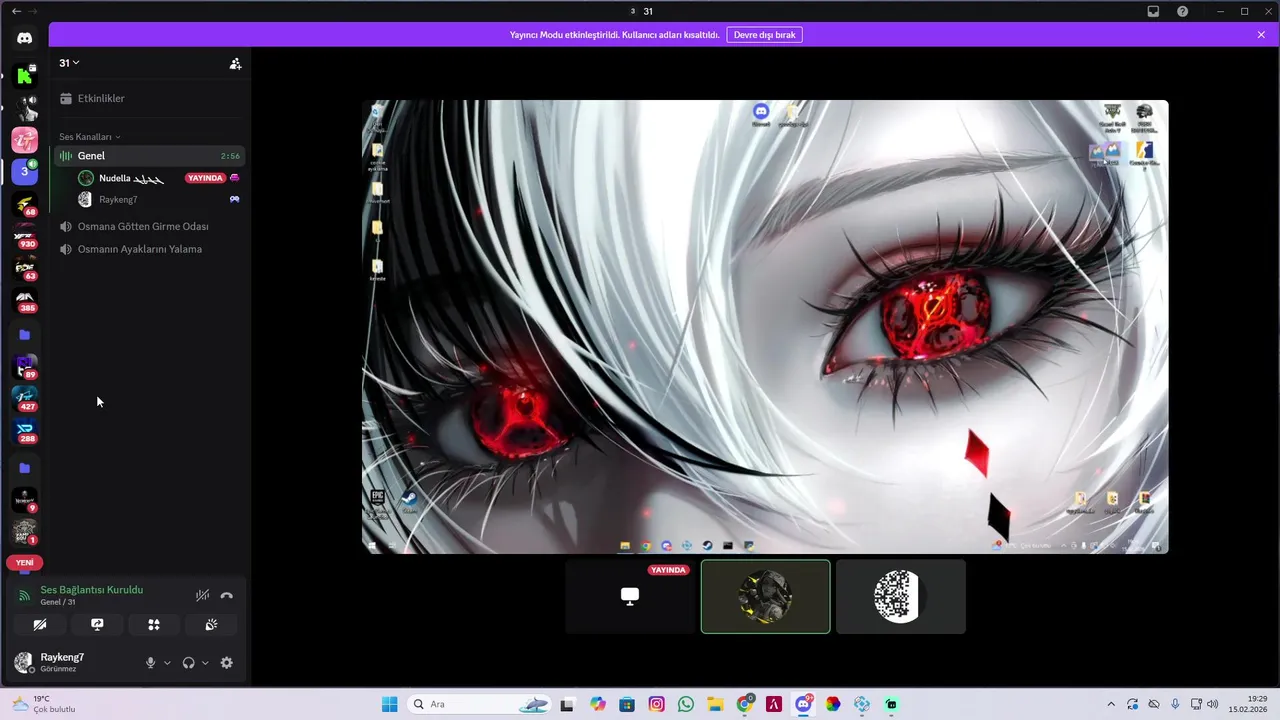Image resolution: width=1280 pixels, height=720 pixels.
Task: Click the YAYINDA badge next to Nudella
Action: pyautogui.click(x=205, y=178)
